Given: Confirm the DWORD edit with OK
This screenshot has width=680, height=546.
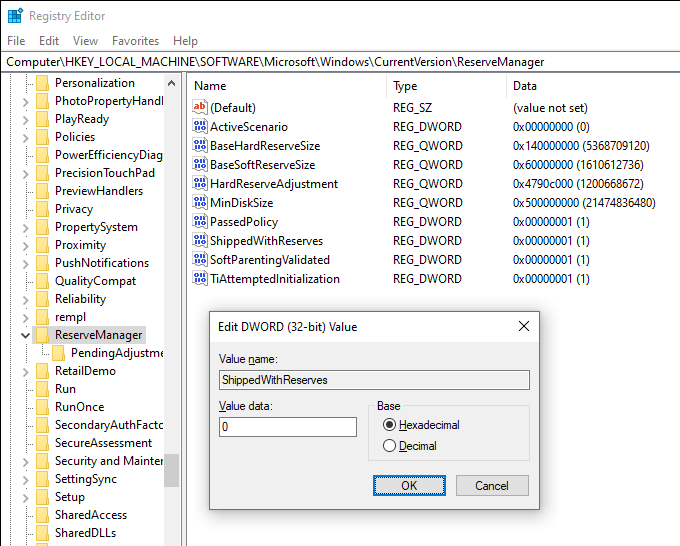Looking at the screenshot, I should [x=409, y=485].
